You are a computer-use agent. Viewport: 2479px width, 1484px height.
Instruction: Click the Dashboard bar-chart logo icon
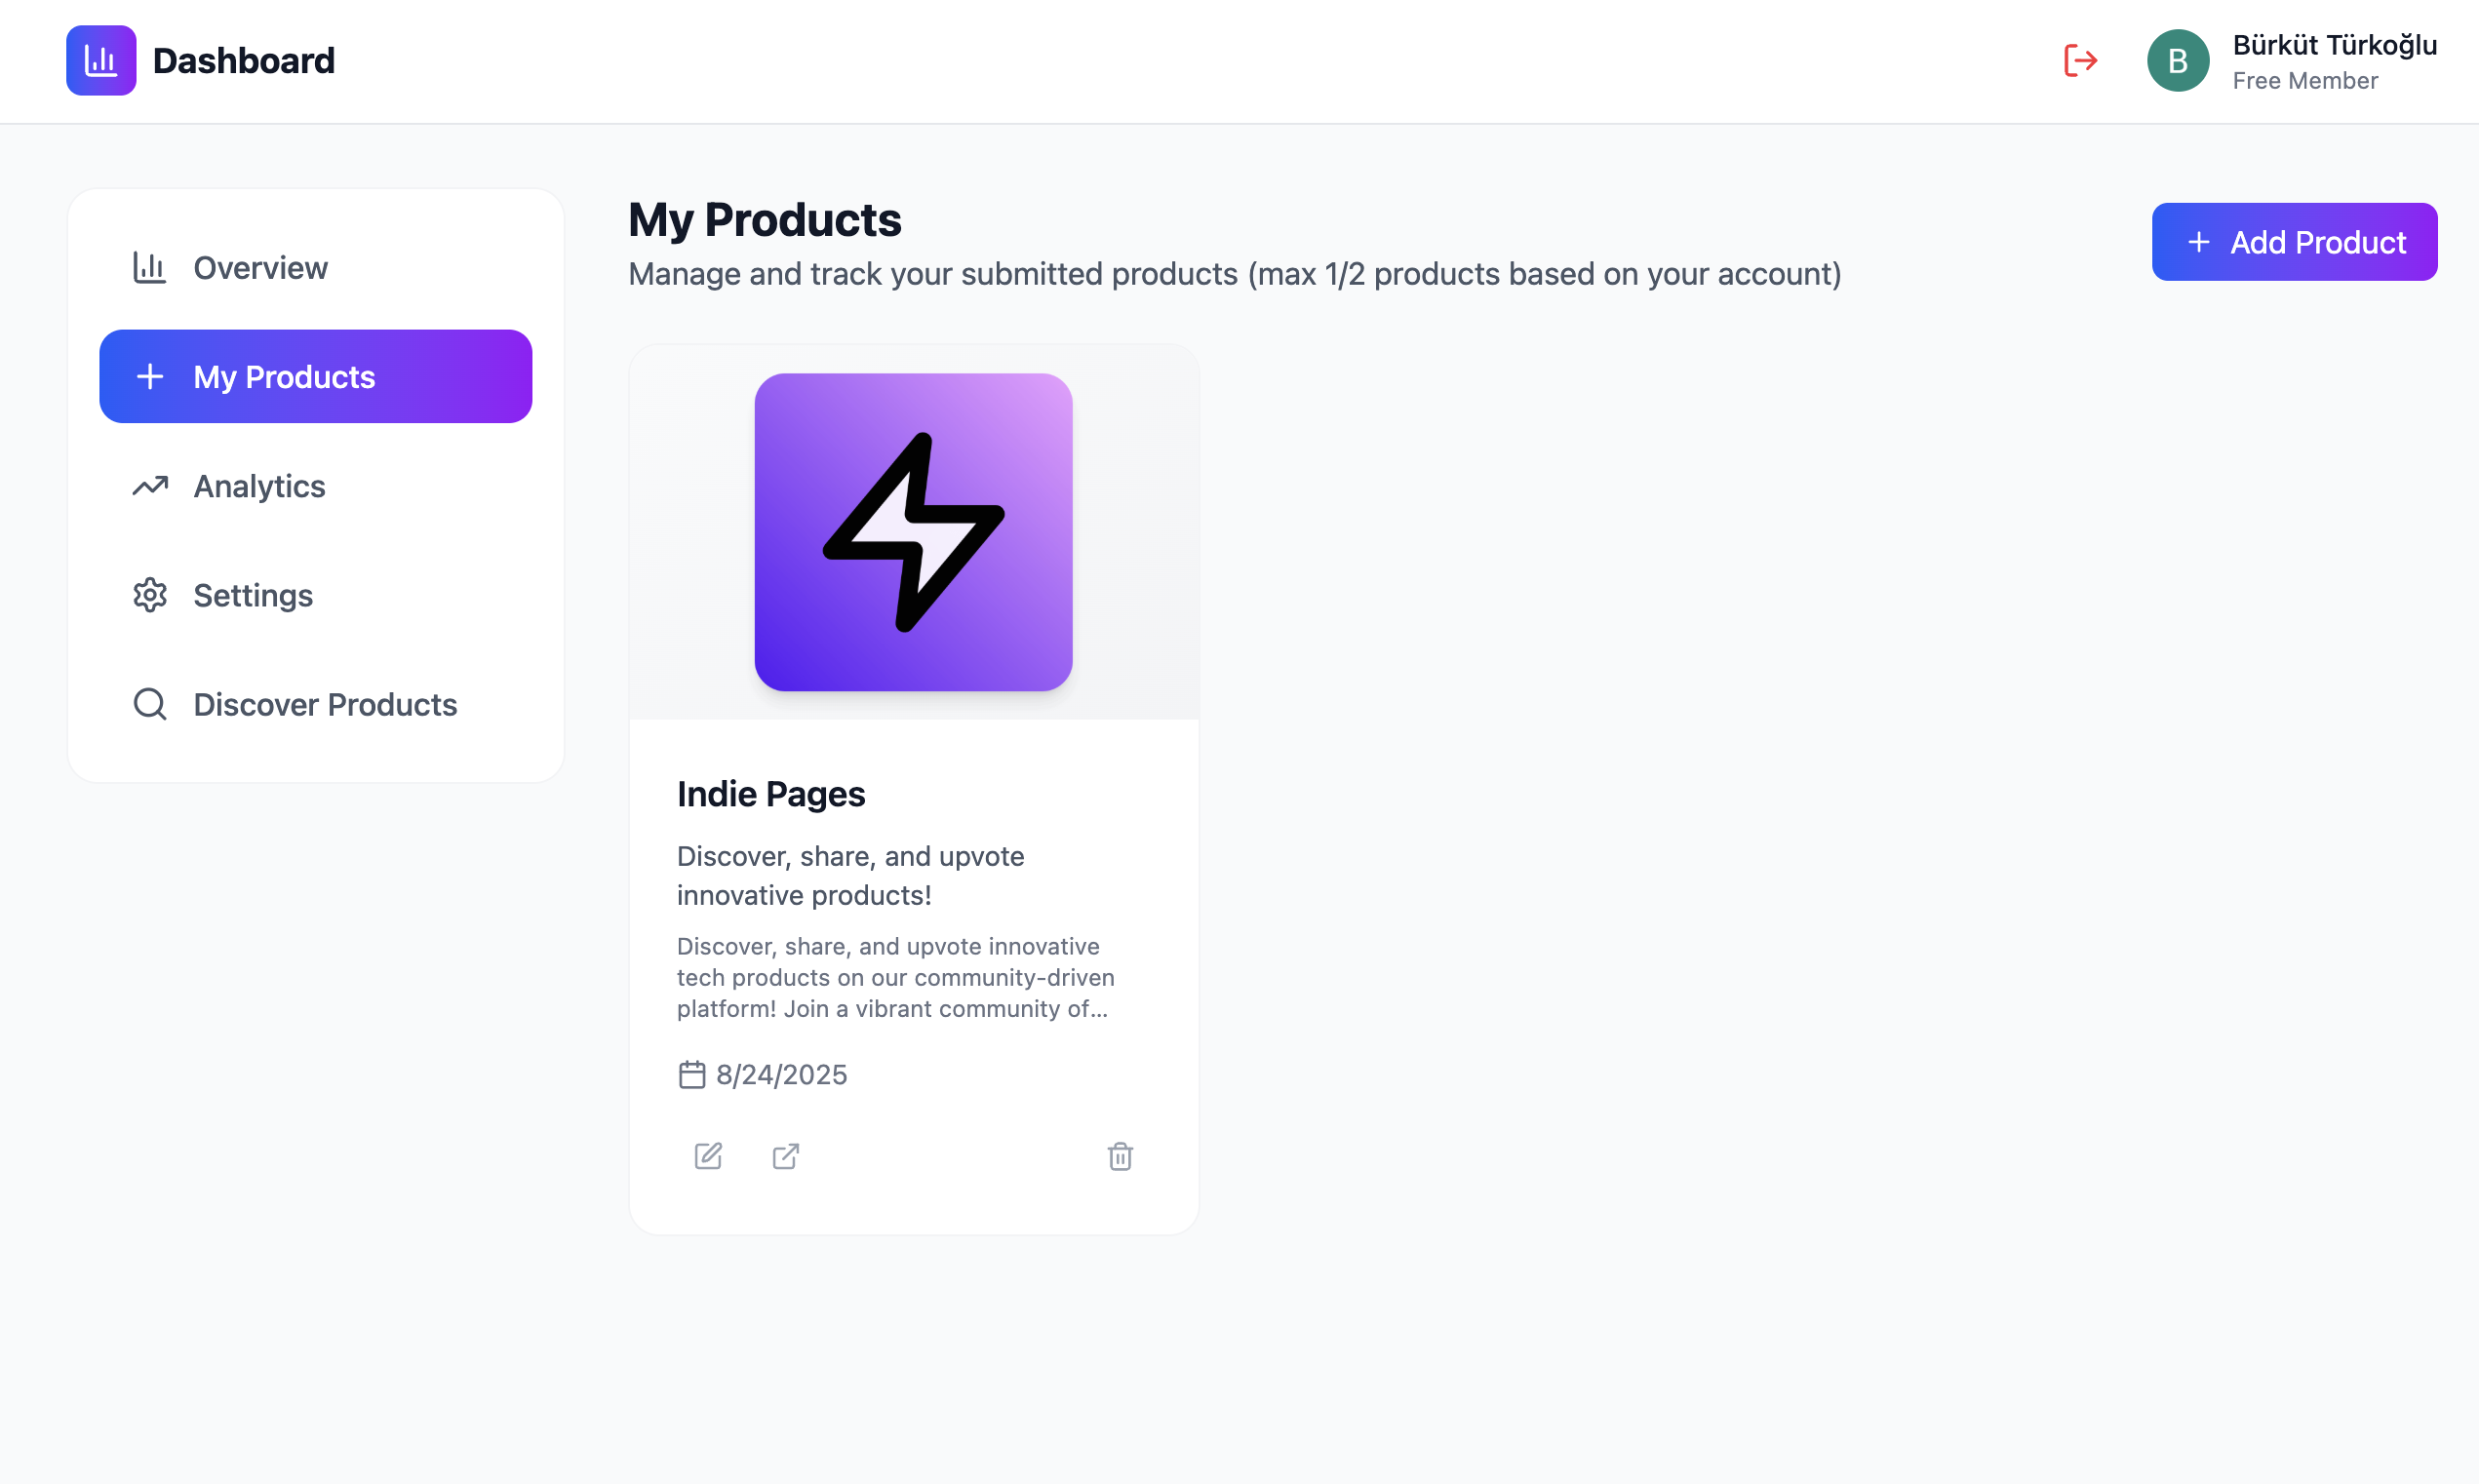[x=101, y=60]
